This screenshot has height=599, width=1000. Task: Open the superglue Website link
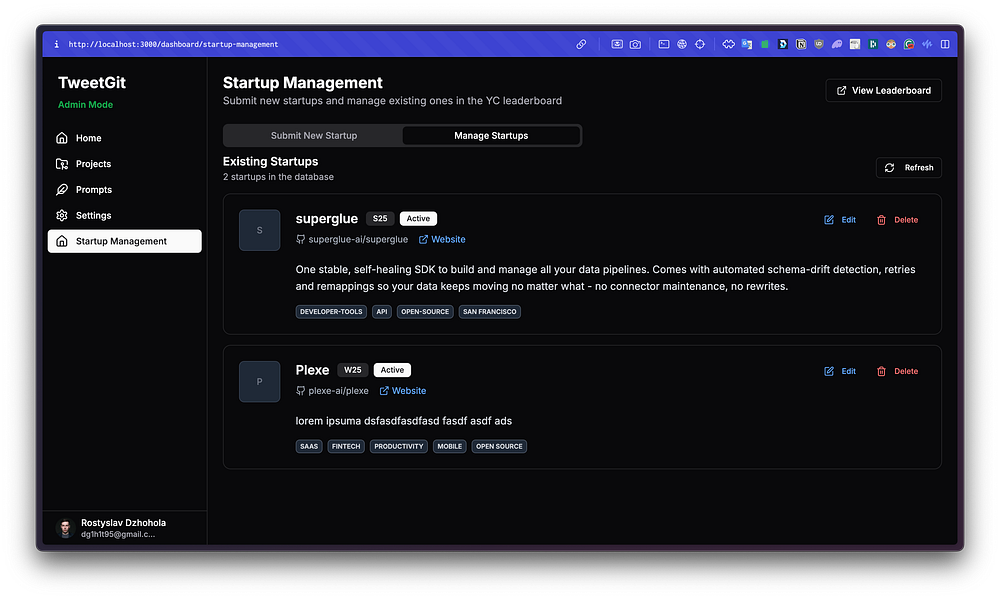tap(442, 239)
